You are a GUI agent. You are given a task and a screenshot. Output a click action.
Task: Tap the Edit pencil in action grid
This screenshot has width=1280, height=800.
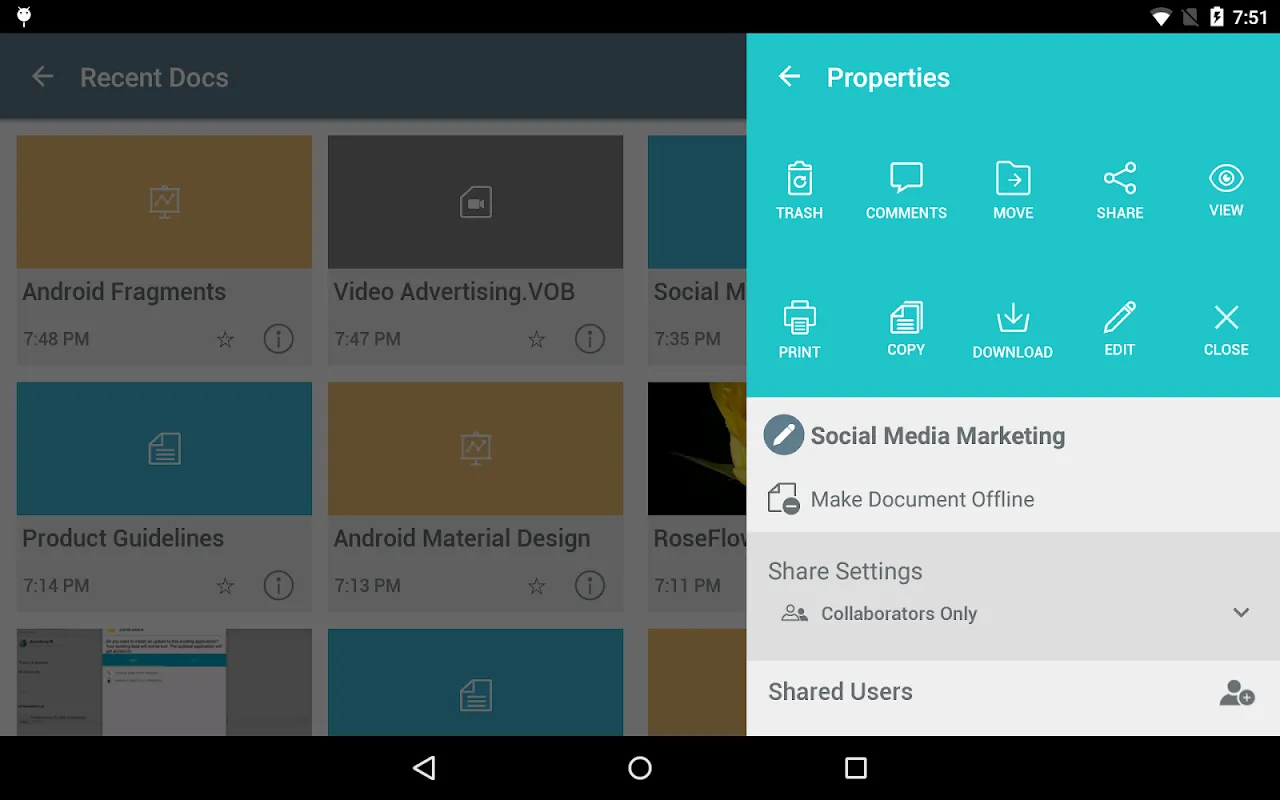tap(1119, 319)
